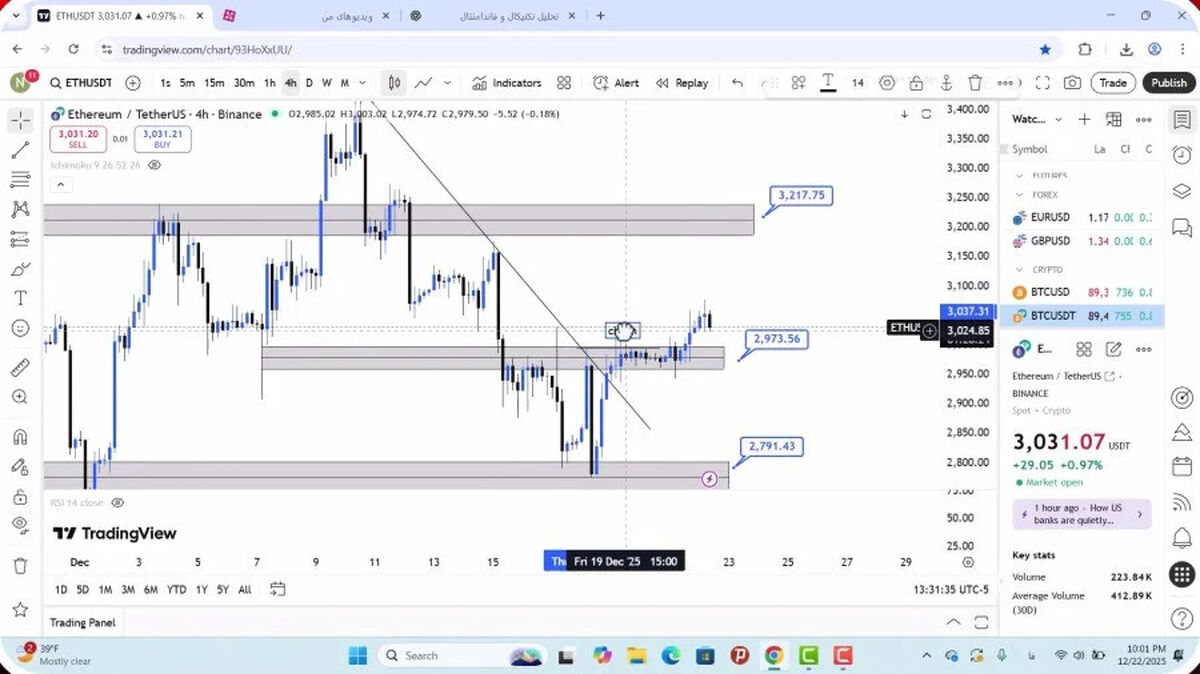Open the line chart style dropdown arrow
The height and width of the screenshot is (674, 1200).
point(447,83)
